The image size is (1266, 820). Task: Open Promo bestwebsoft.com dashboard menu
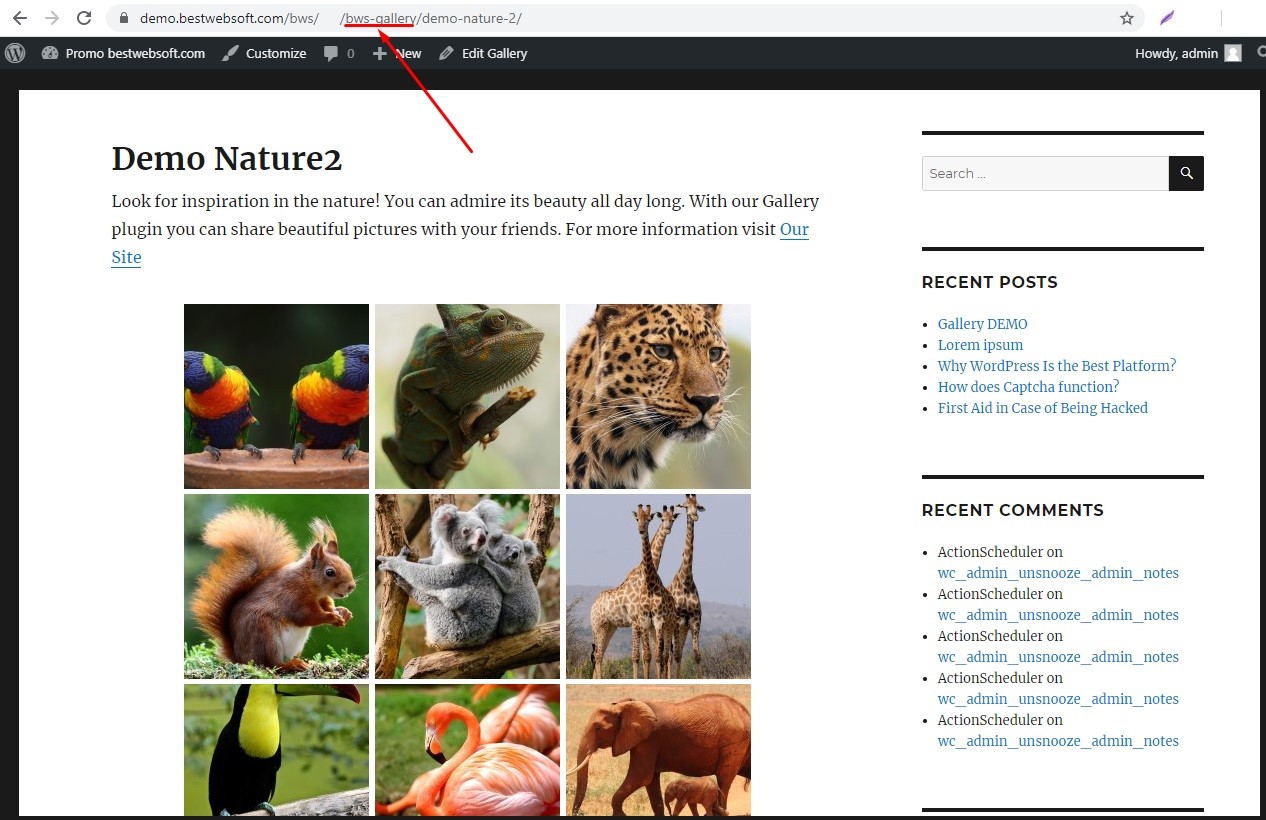[x=123, y=53]
